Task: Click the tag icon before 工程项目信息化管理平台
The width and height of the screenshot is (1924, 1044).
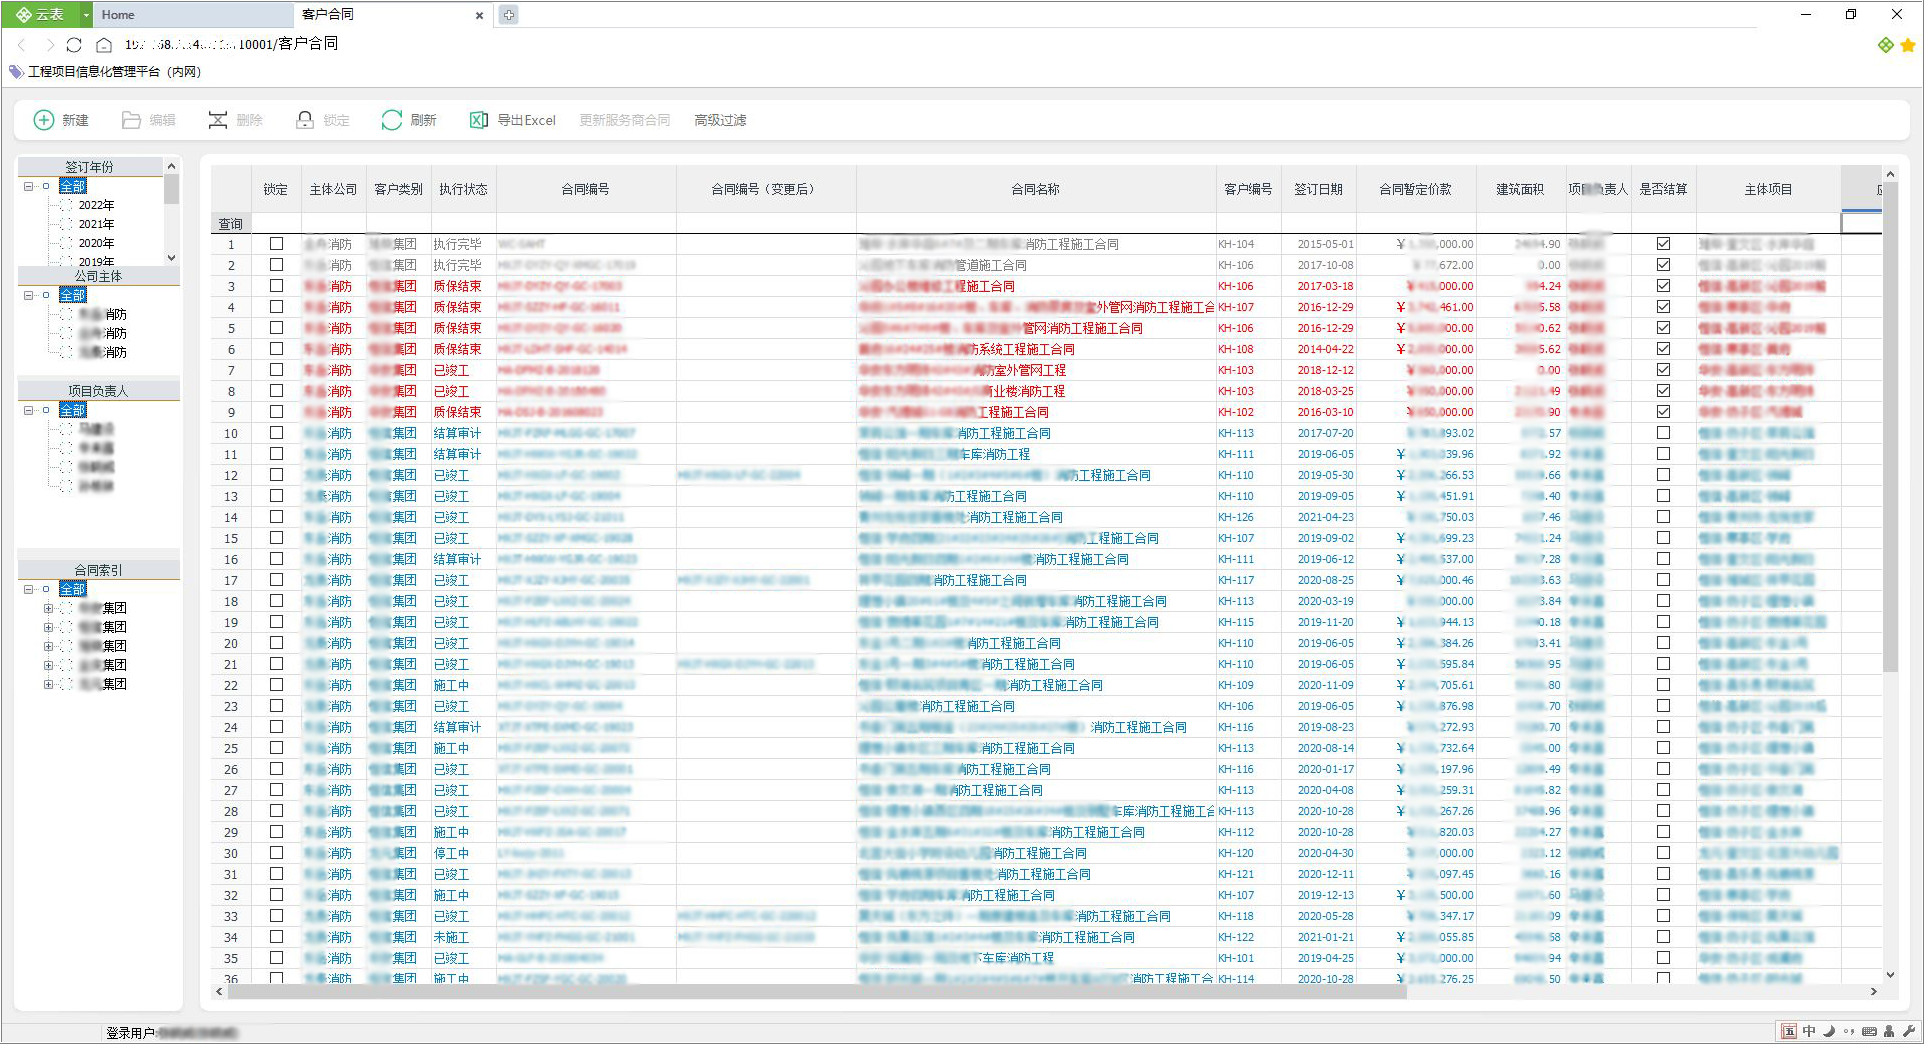Action: click(x=16, y=72)
